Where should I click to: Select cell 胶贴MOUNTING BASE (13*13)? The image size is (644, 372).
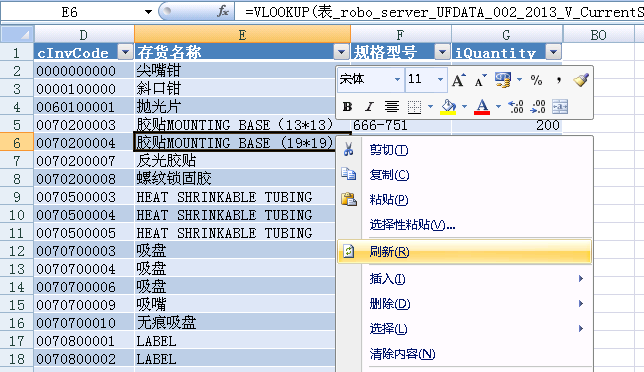tap(242, 125)
